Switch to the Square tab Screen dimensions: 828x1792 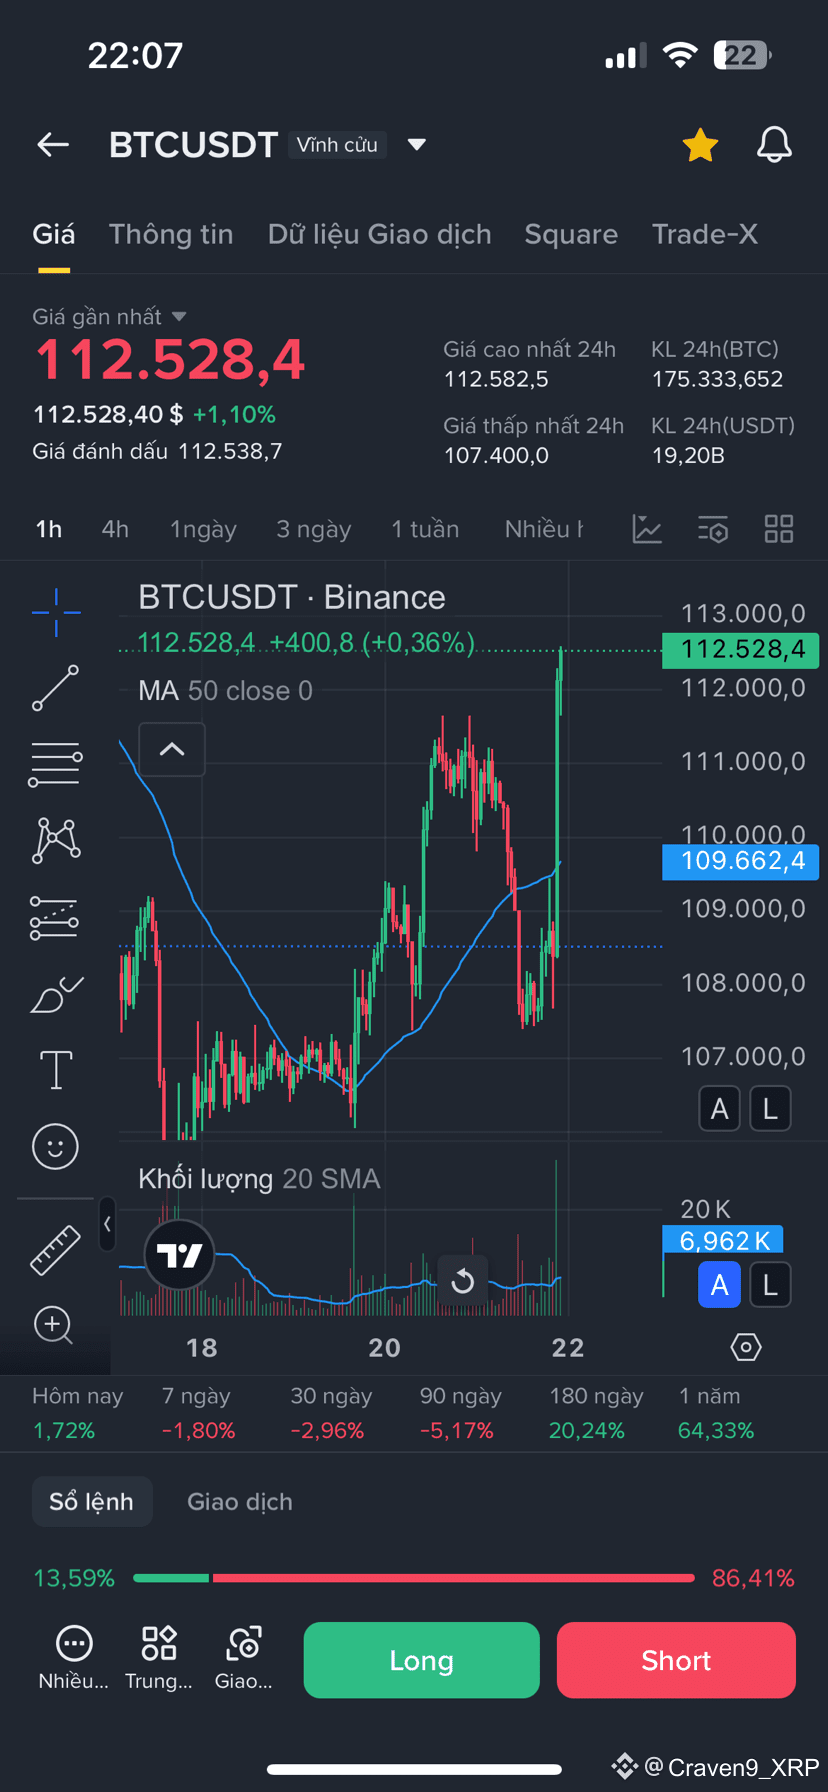pyautogui.click(x=571, y=234)
